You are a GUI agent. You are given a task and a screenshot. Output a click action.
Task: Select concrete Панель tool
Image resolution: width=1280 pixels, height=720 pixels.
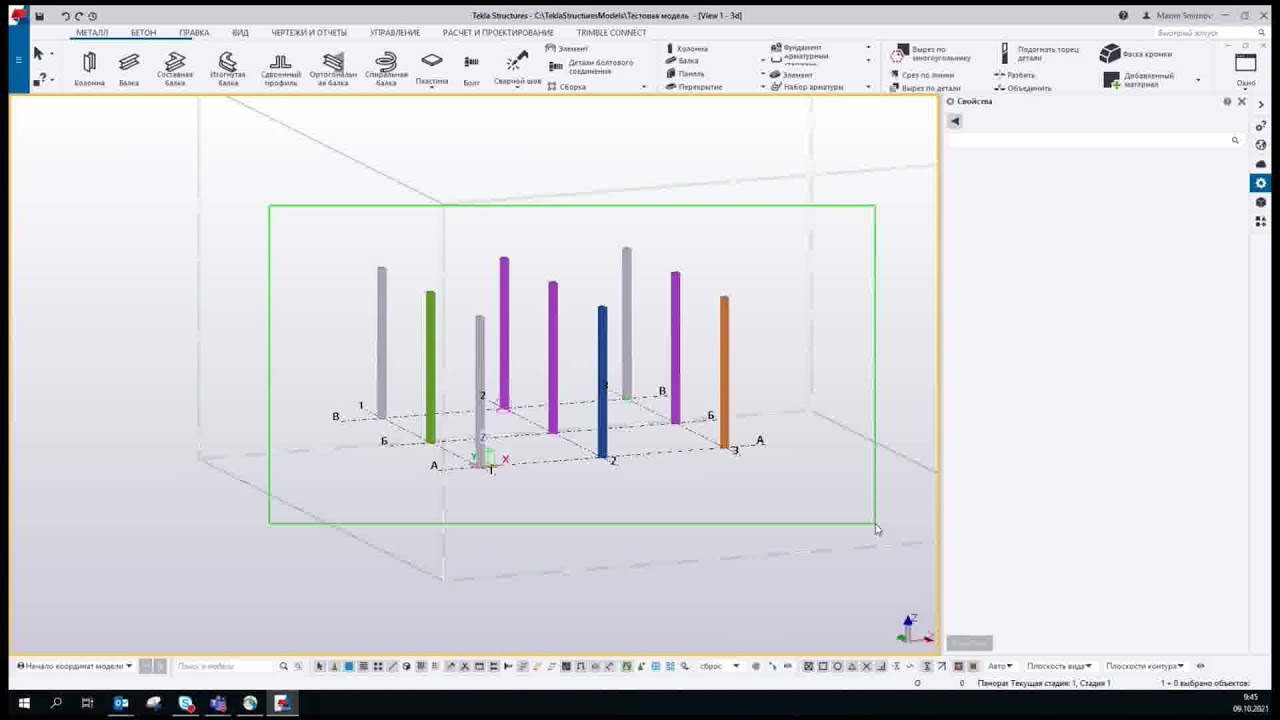pos(685,74)
